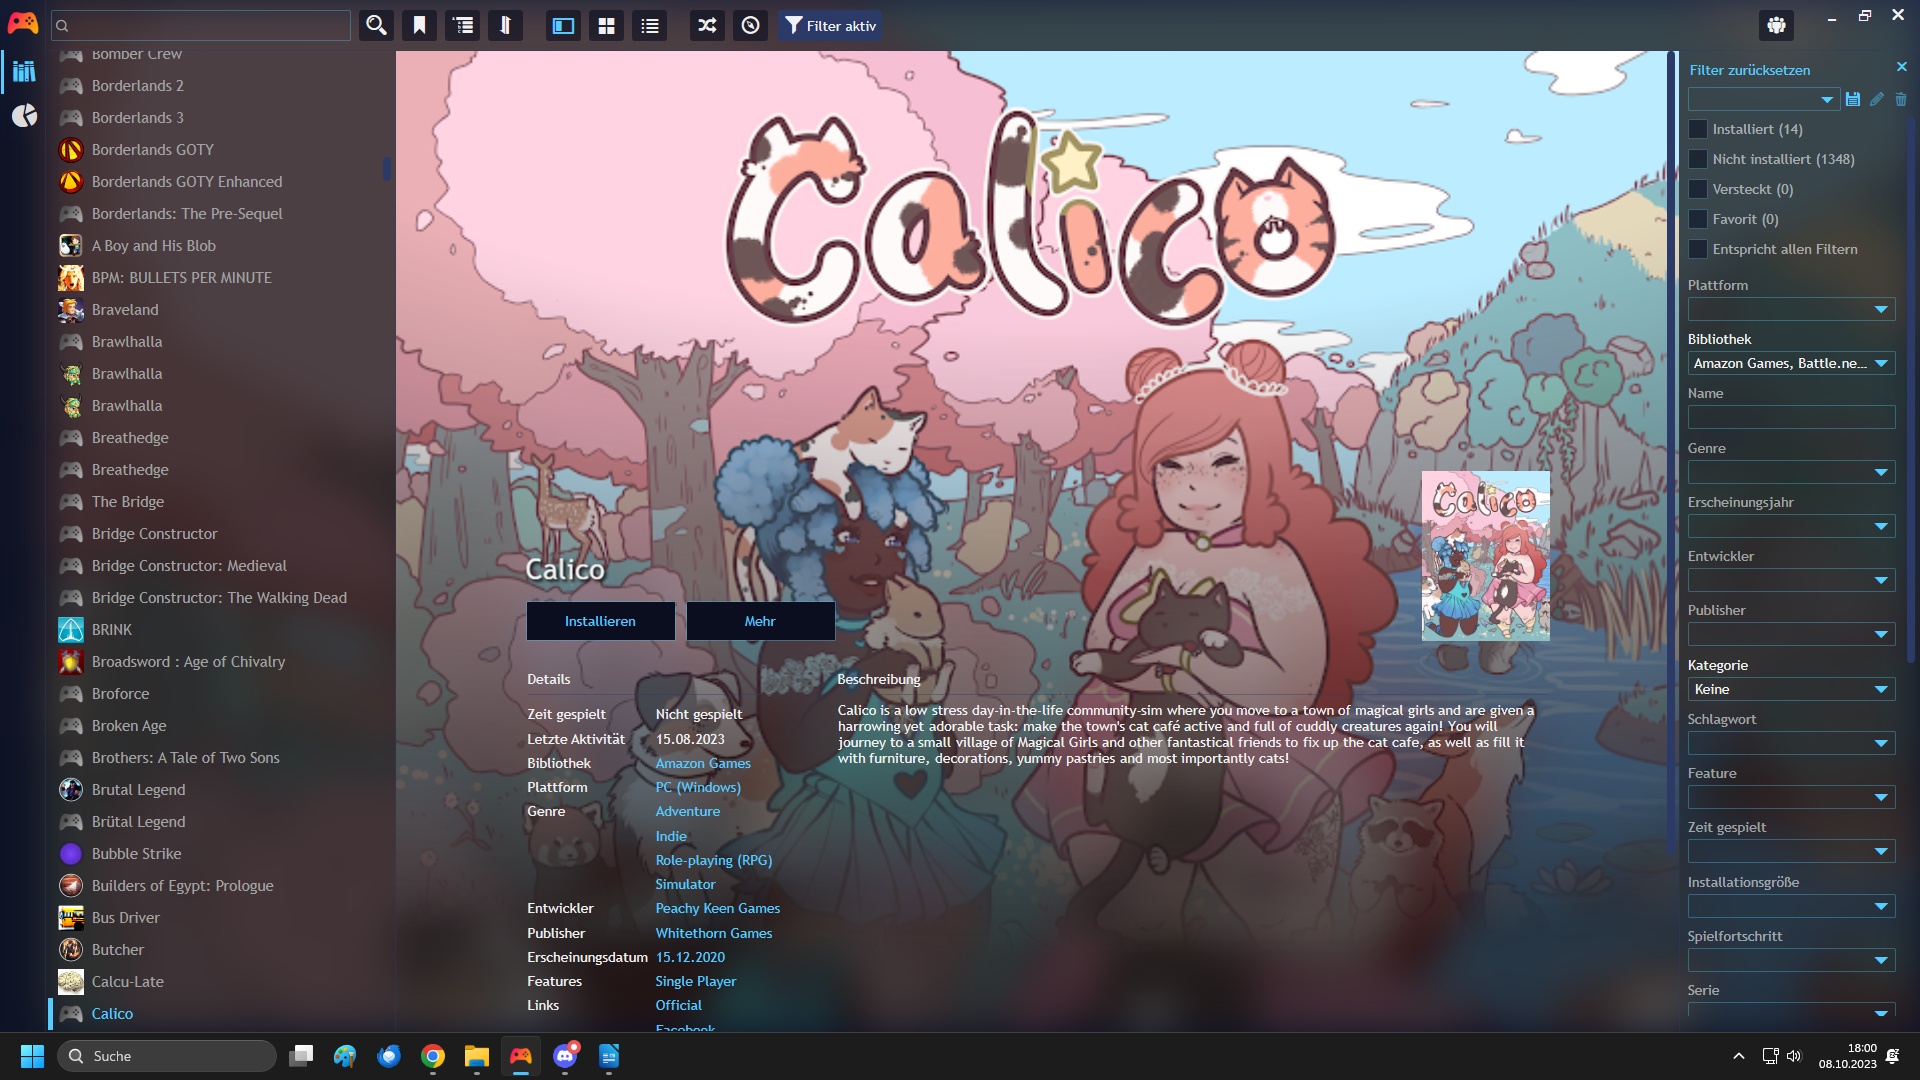This screenshot has height=1080, width=1920.
Task: Open the search tool in the toolbar
Action: tap(375, 25)
